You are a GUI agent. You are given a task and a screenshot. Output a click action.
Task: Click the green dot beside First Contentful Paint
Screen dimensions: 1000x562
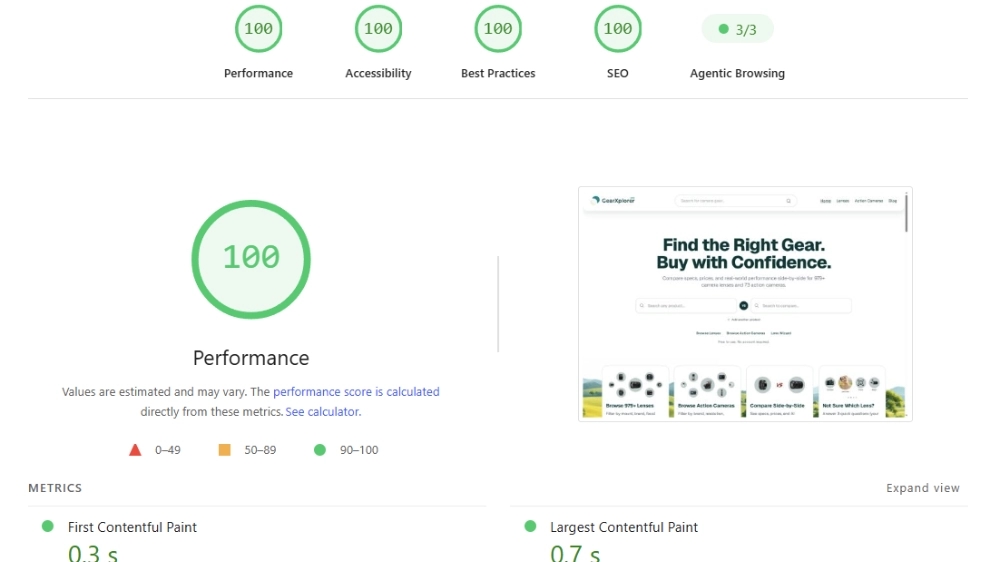point(47,526)
